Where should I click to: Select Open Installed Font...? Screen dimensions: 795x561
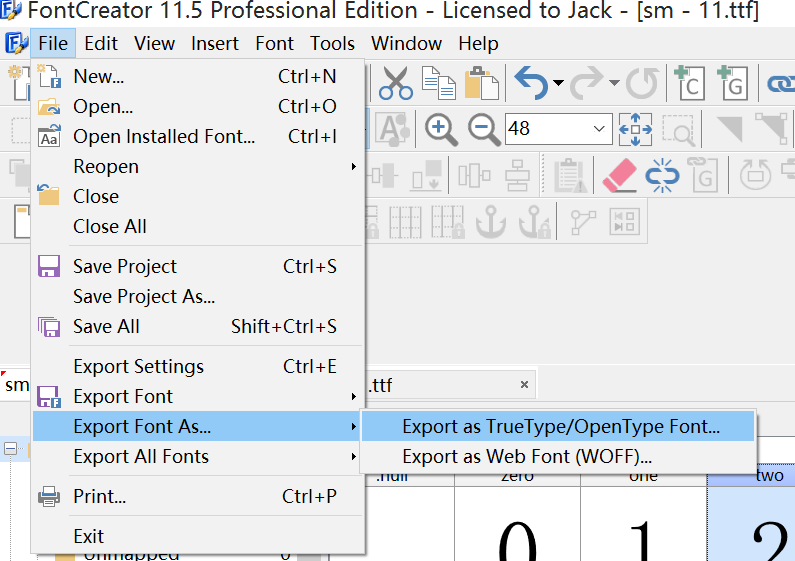point(198,136)
